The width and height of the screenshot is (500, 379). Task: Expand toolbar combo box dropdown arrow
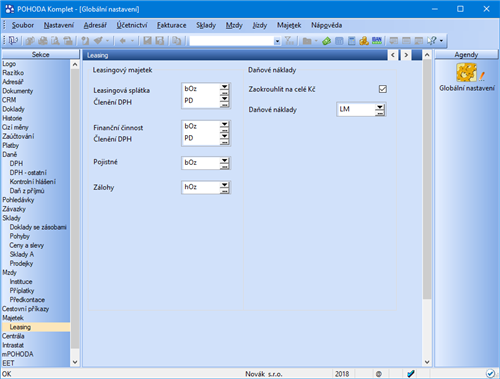coord(277,41)
